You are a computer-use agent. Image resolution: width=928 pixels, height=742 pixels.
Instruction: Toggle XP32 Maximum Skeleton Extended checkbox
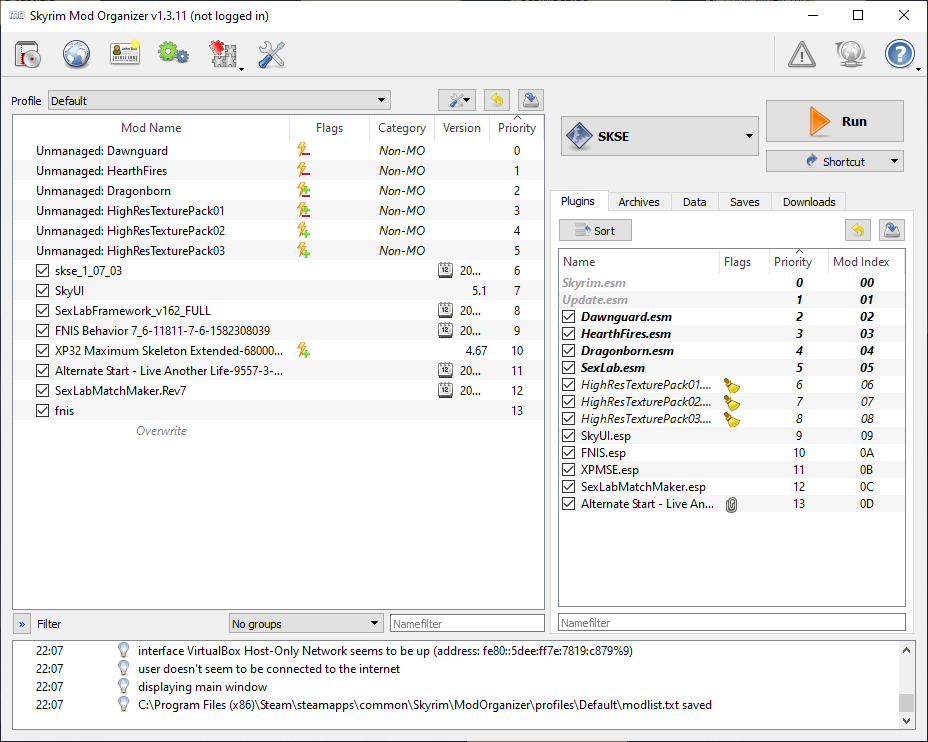[x=42, y=350]
